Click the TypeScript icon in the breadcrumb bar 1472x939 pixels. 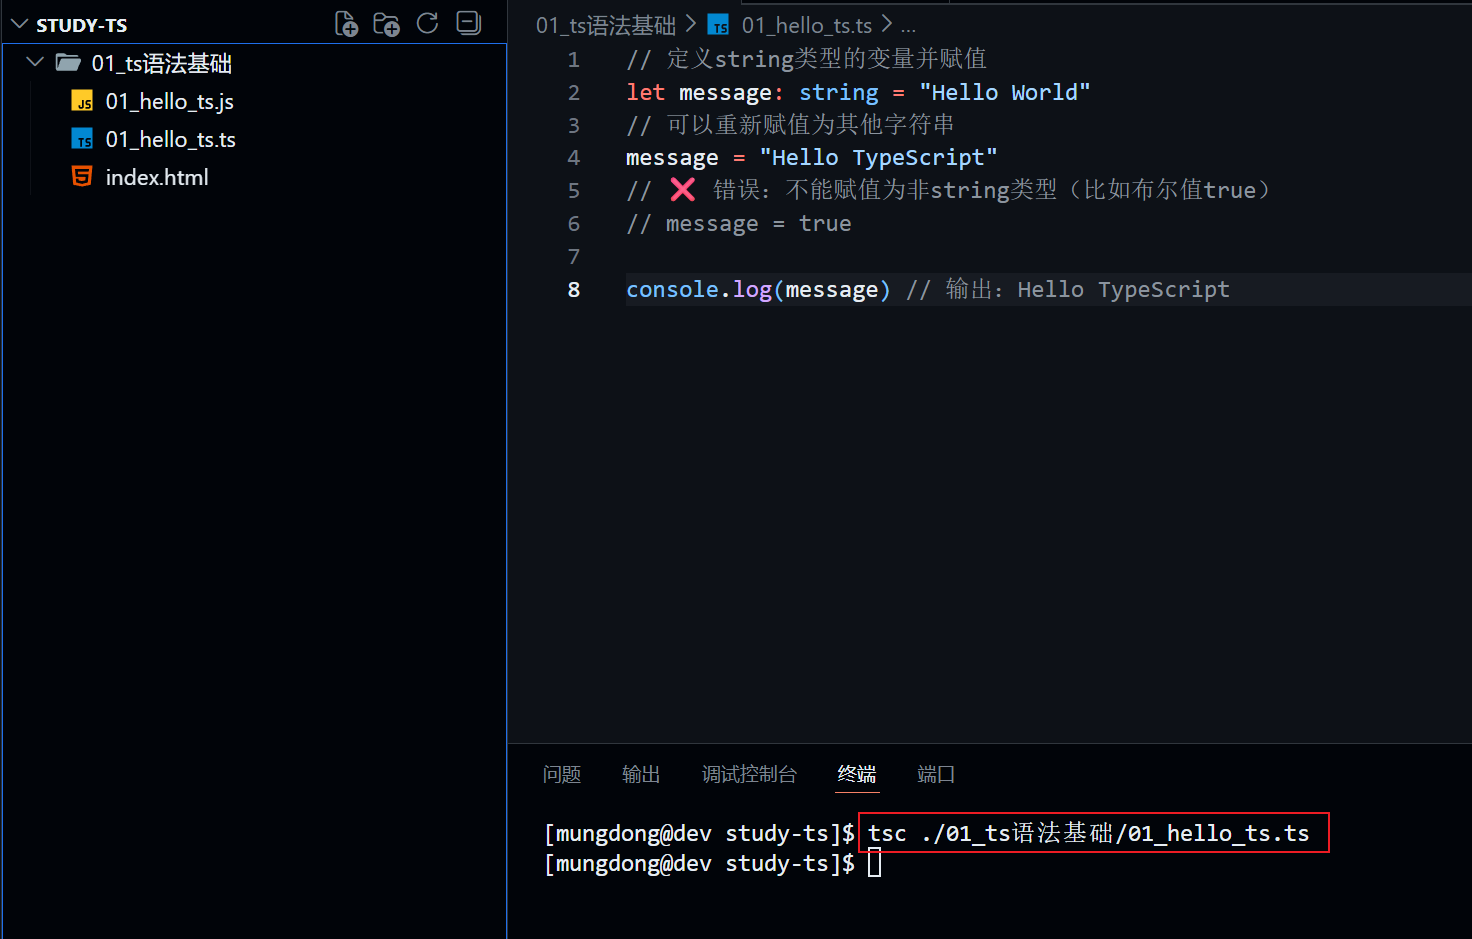pos(717,24)
